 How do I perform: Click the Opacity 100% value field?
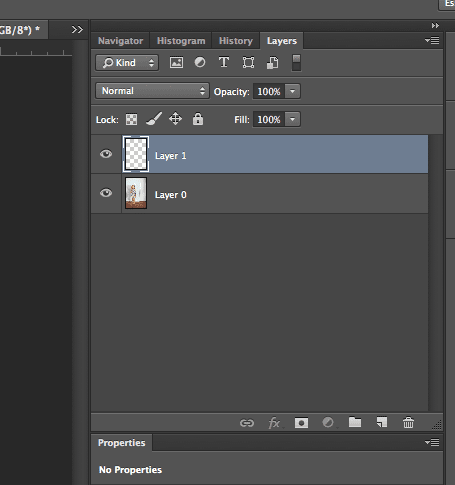(269, 91)
